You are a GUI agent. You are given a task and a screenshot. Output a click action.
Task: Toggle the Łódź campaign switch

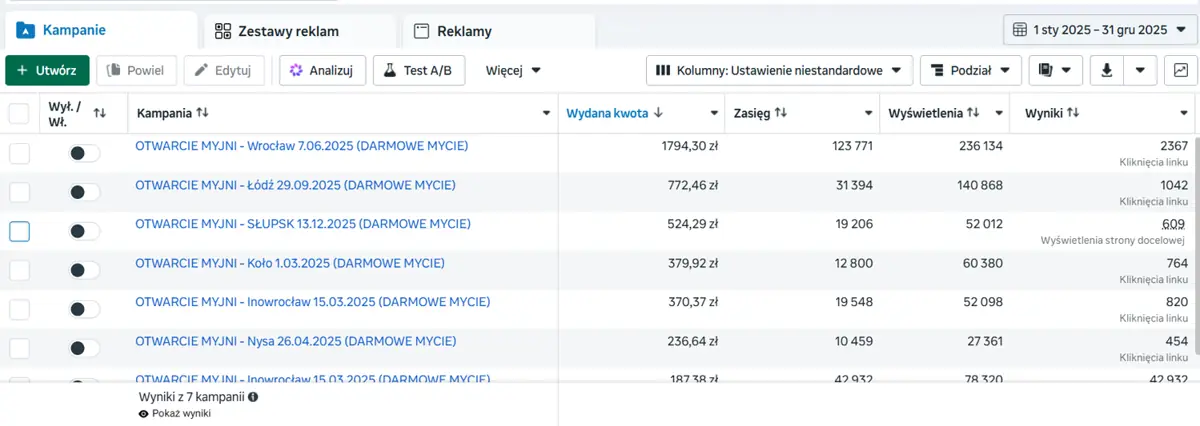(84, 192)
